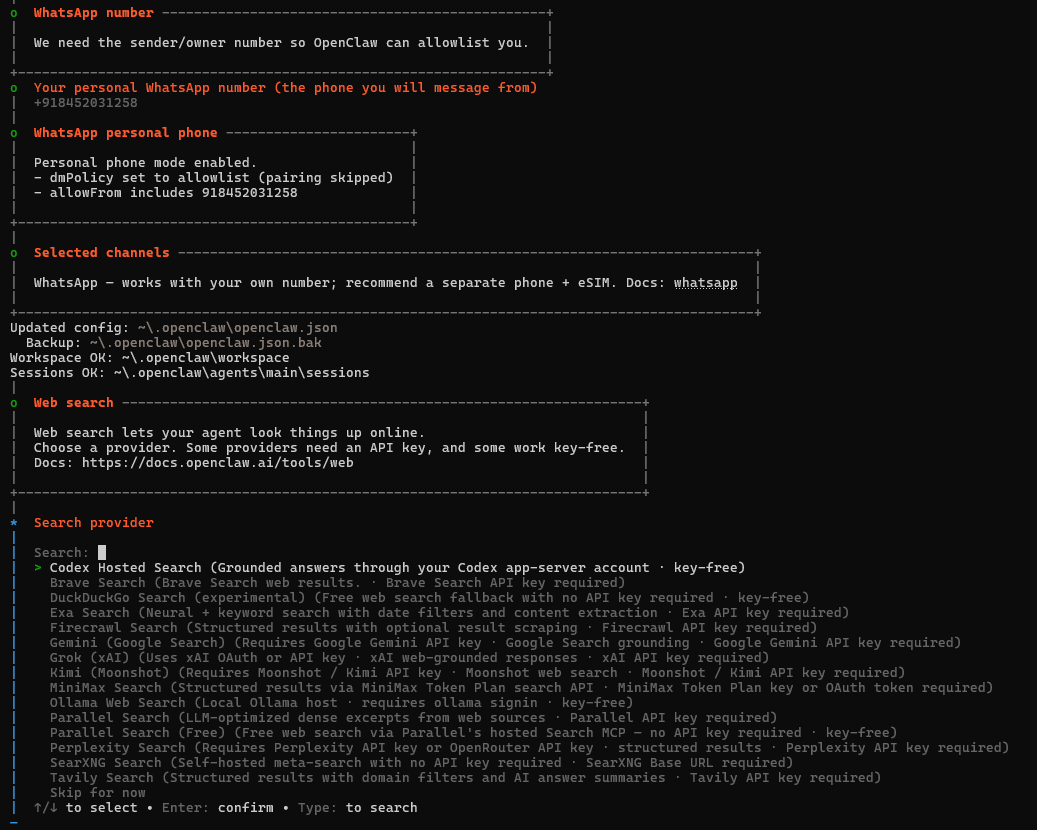Click the WhatsApp personal phone heading

[x=126, y=133]
